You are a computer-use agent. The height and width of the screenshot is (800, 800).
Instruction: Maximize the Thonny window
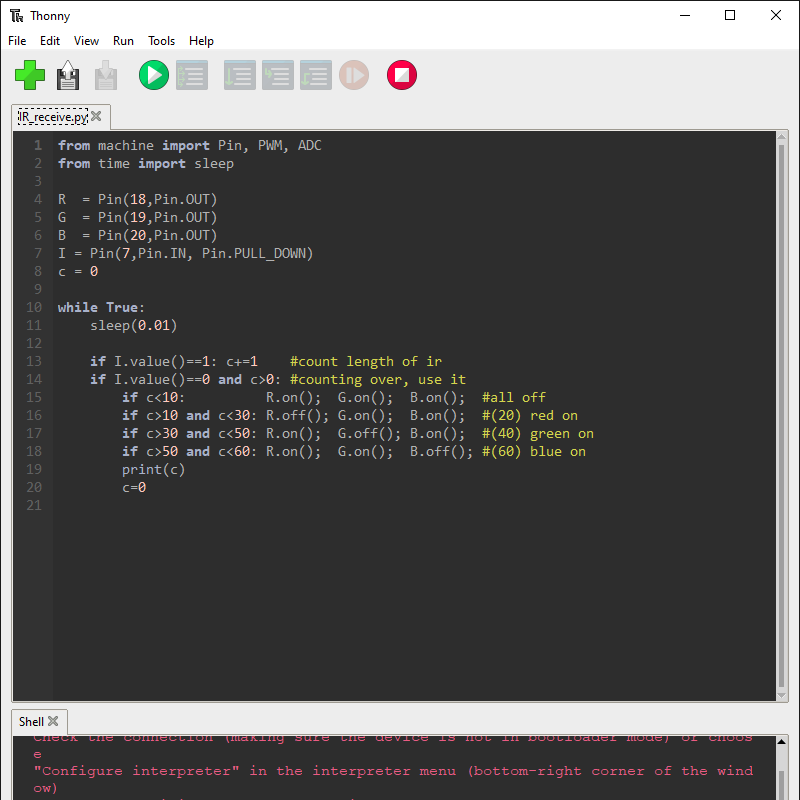tap(730, 16)
